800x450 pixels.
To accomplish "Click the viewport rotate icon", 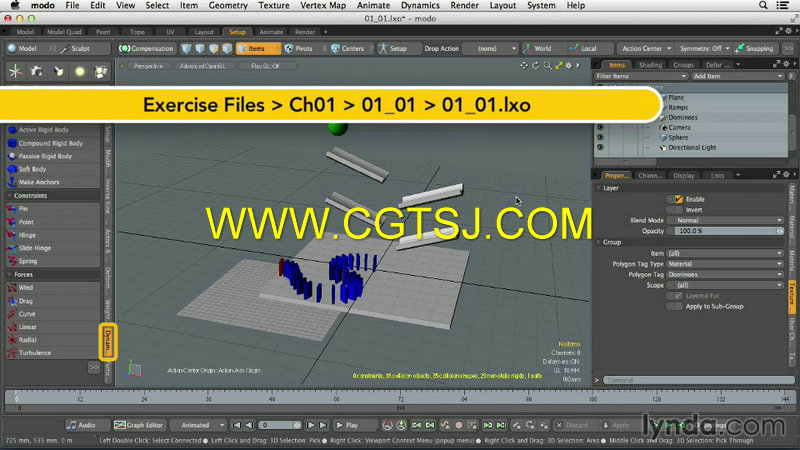I will pos(536,65).
